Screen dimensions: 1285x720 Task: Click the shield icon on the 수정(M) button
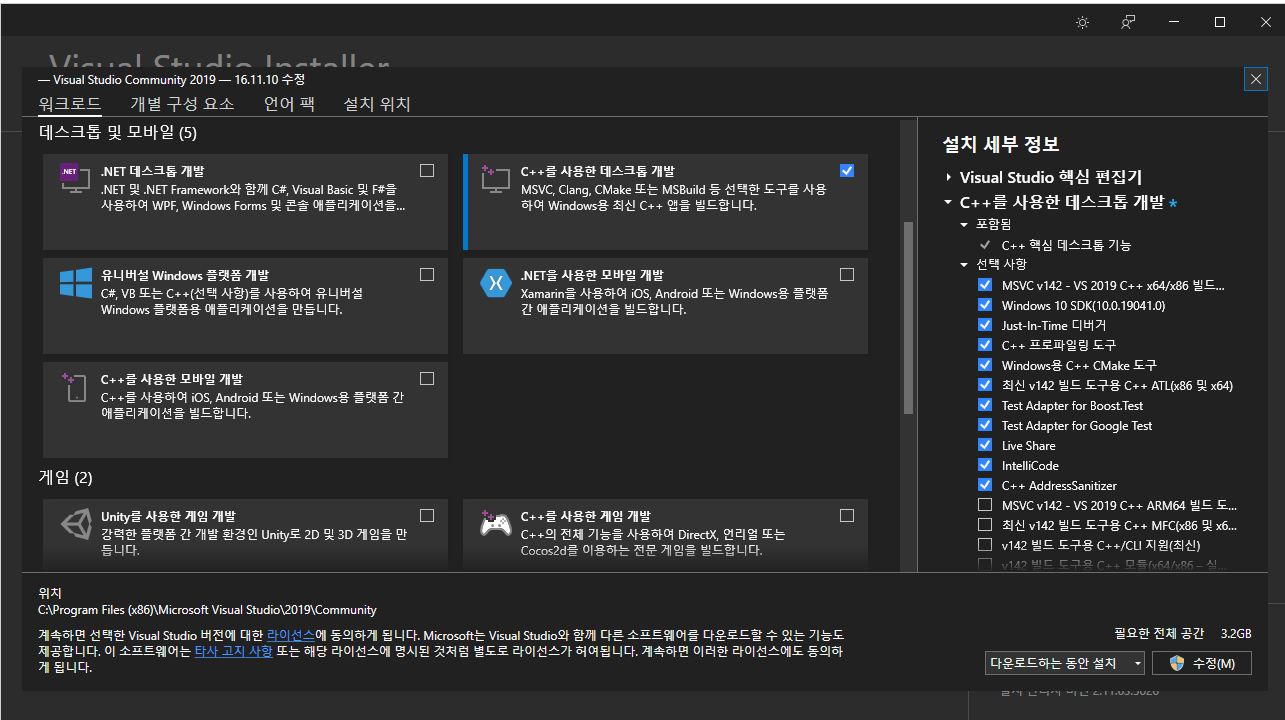[x=1177, y=663]
